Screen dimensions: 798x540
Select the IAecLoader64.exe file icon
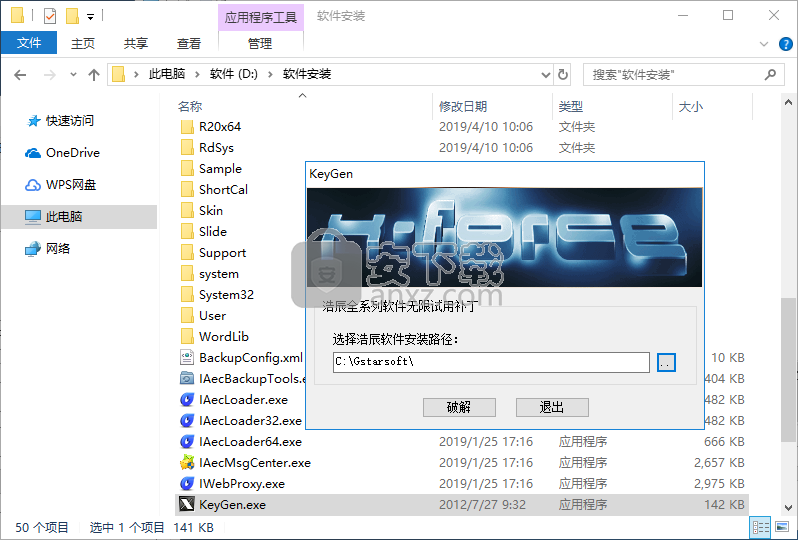click(x=187, y=441)
